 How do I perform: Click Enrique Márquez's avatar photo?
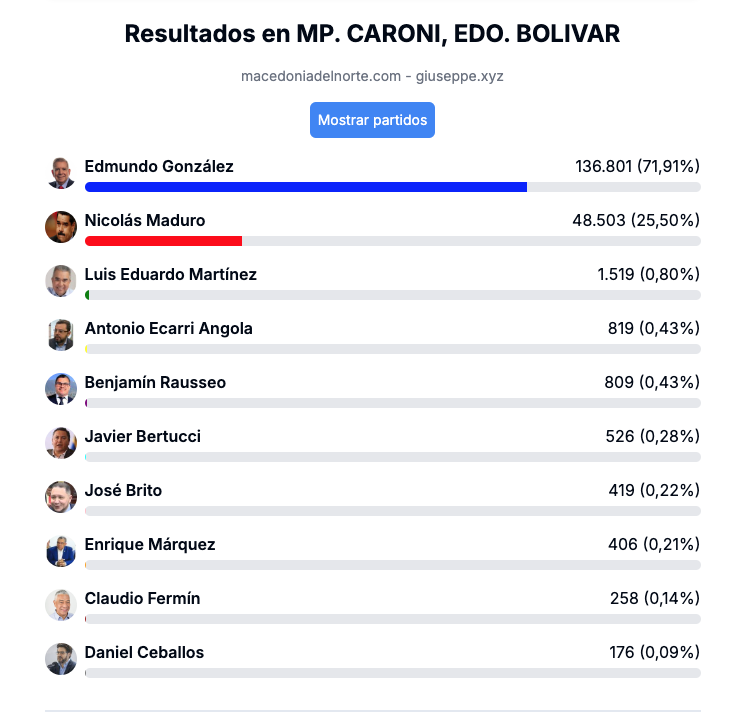(61, 551)
